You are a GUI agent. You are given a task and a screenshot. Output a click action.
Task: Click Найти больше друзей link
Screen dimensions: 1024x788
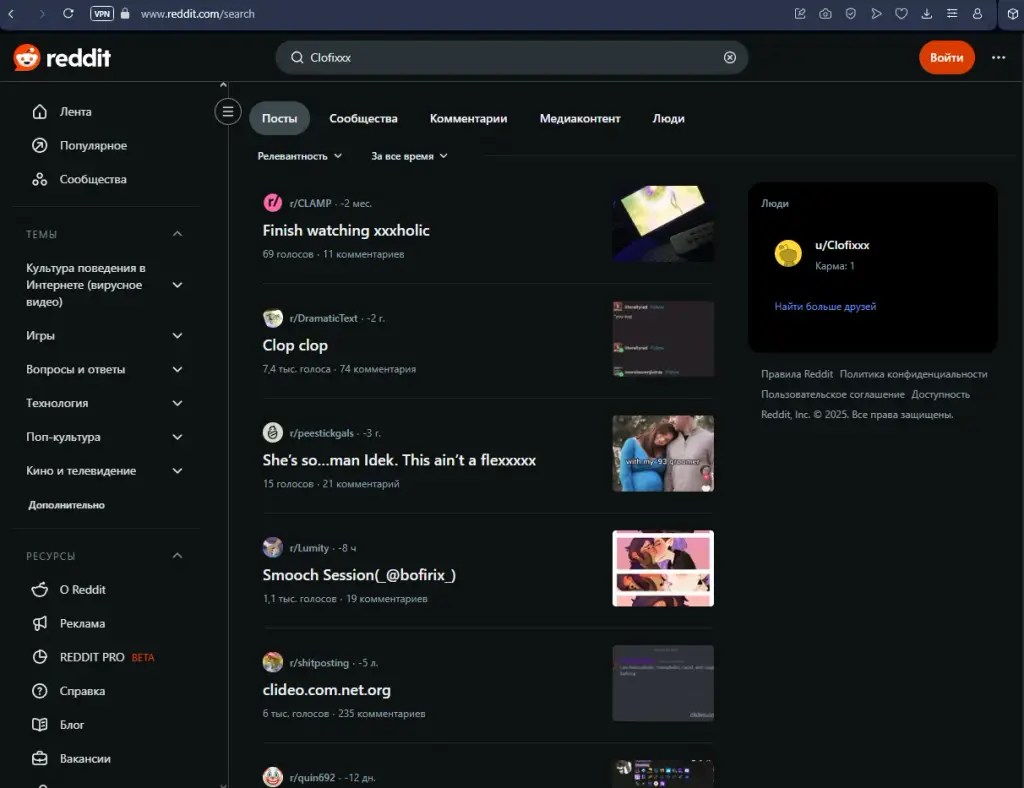(x=825, y=306)
